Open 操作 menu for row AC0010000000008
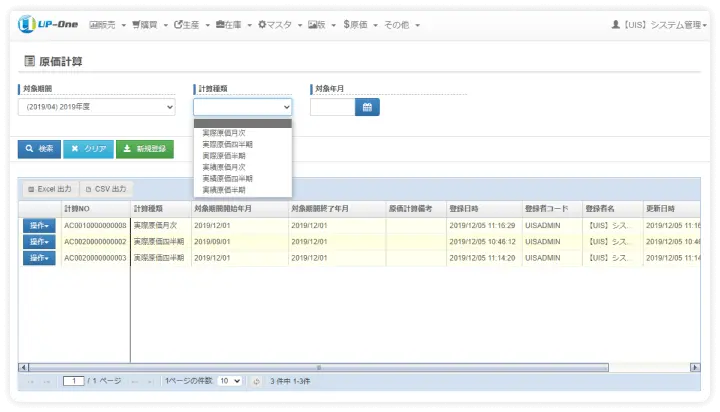 [39, 226]
